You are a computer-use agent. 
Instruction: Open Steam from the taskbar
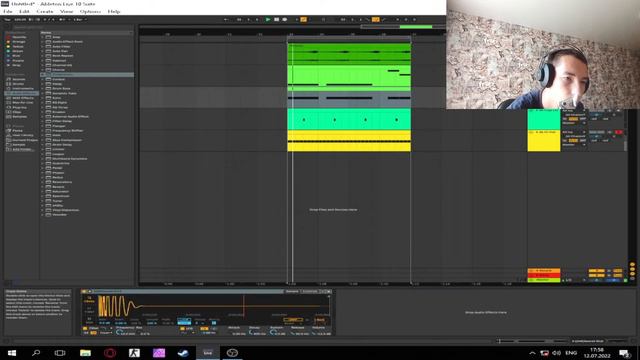(x=183, y=353)
